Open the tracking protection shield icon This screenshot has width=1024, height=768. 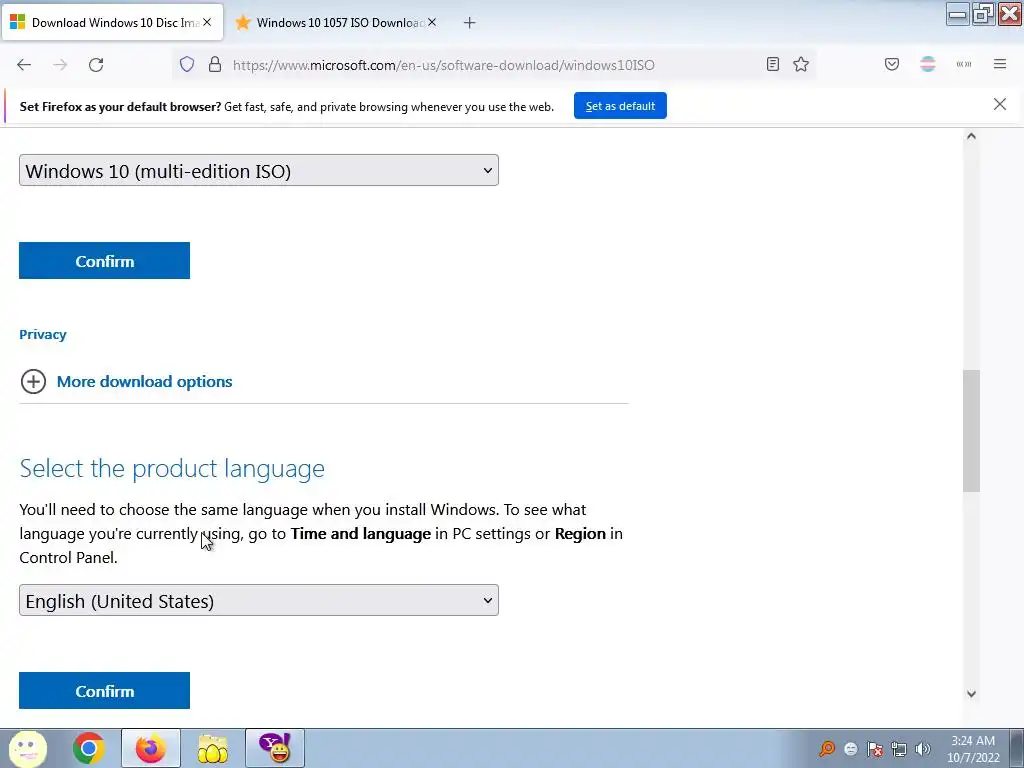tap(187, 65)
